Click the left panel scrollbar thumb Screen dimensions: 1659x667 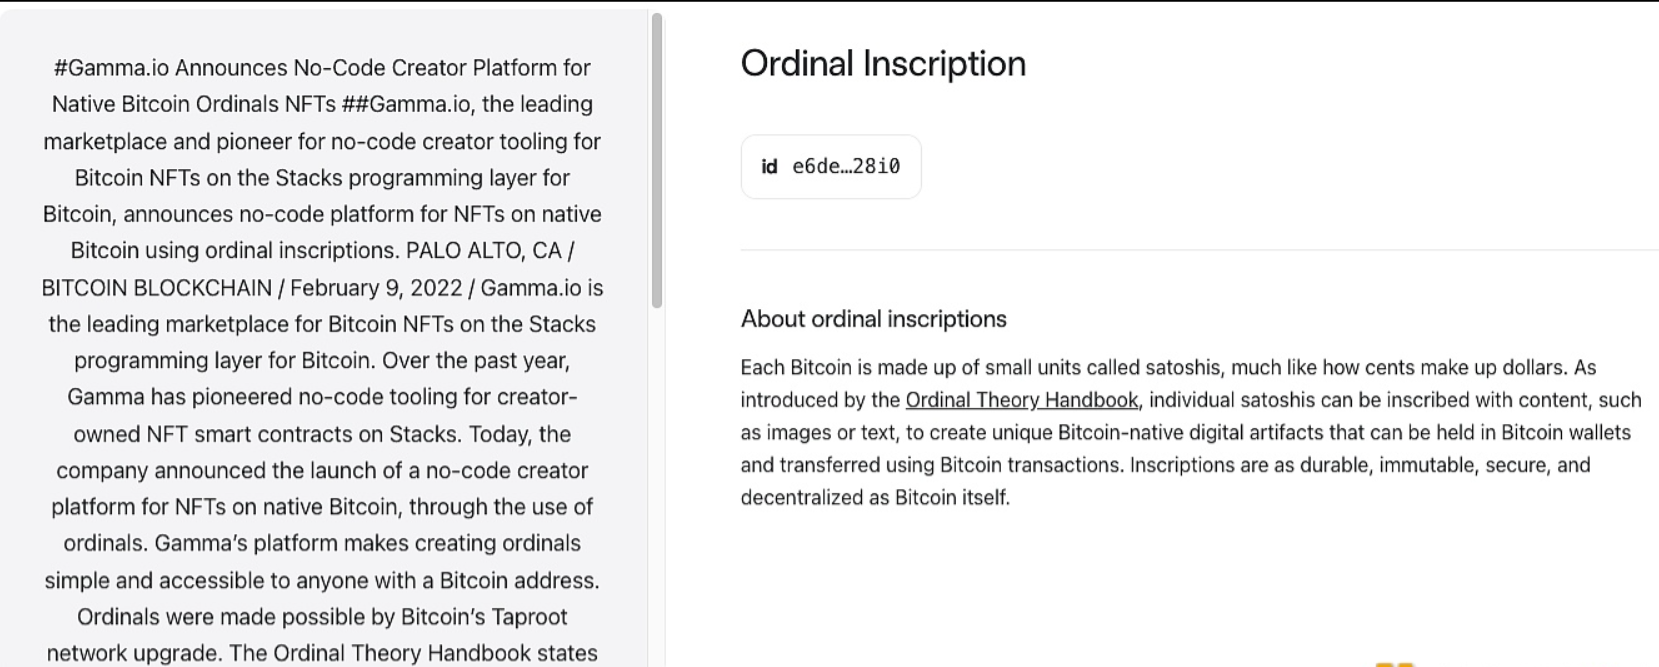click(x=657, y=160)
